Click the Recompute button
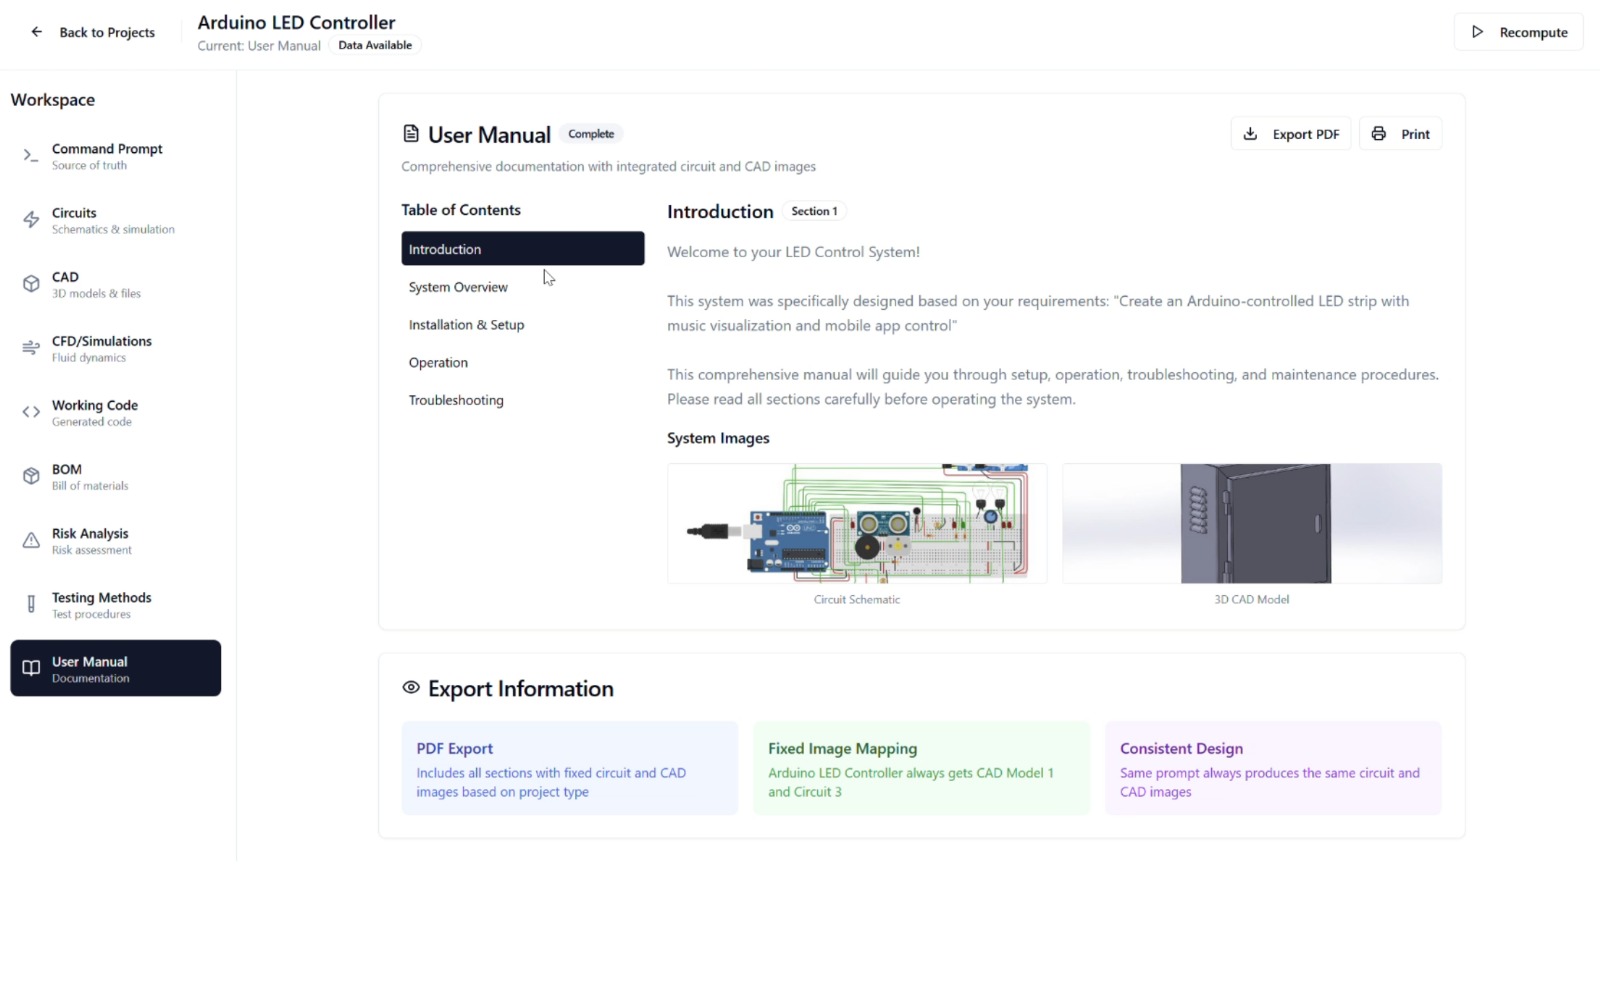The image size is (1600, 993). [x=1518, y=32]
